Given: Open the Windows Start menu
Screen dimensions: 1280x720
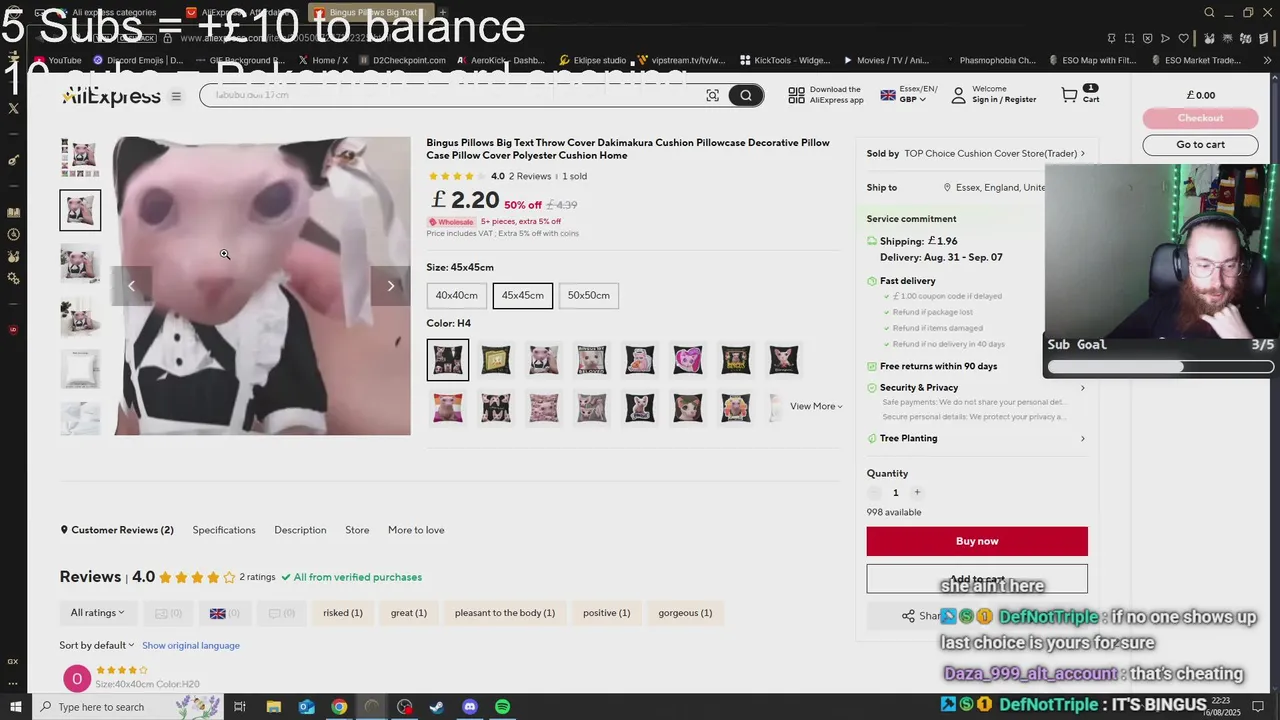Looking at the screenshot, I should coord(14,707).
